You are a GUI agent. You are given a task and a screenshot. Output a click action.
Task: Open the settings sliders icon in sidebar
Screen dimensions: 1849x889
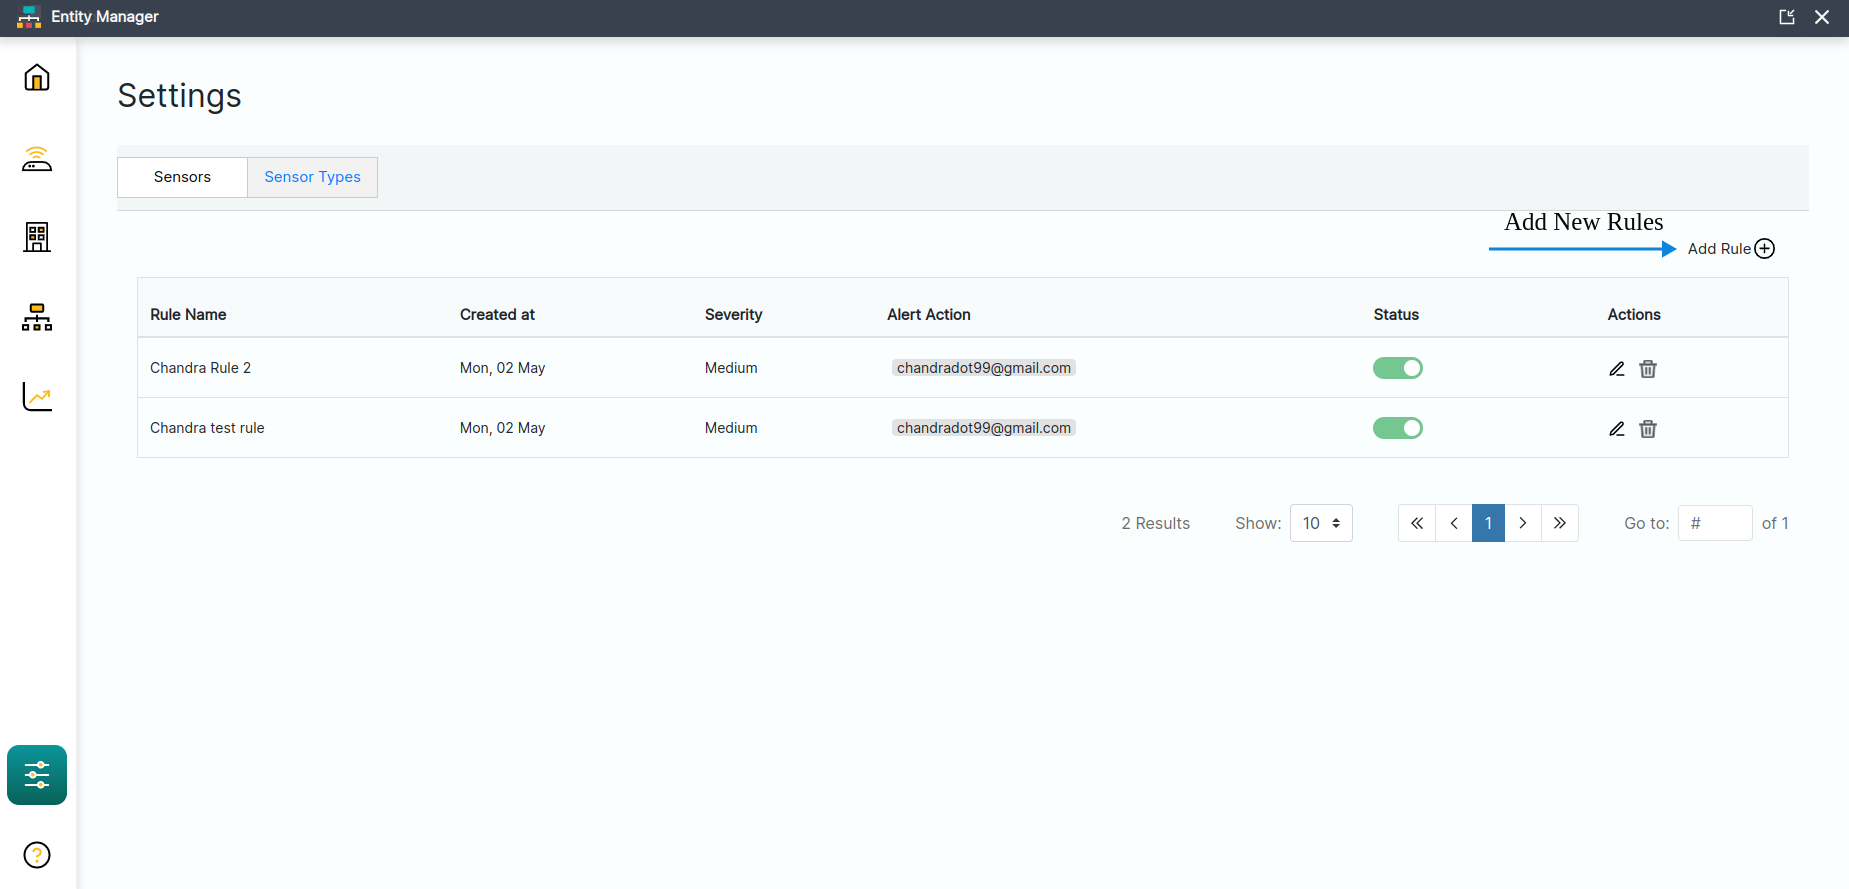pyautogui.click(x=37, y=775)
